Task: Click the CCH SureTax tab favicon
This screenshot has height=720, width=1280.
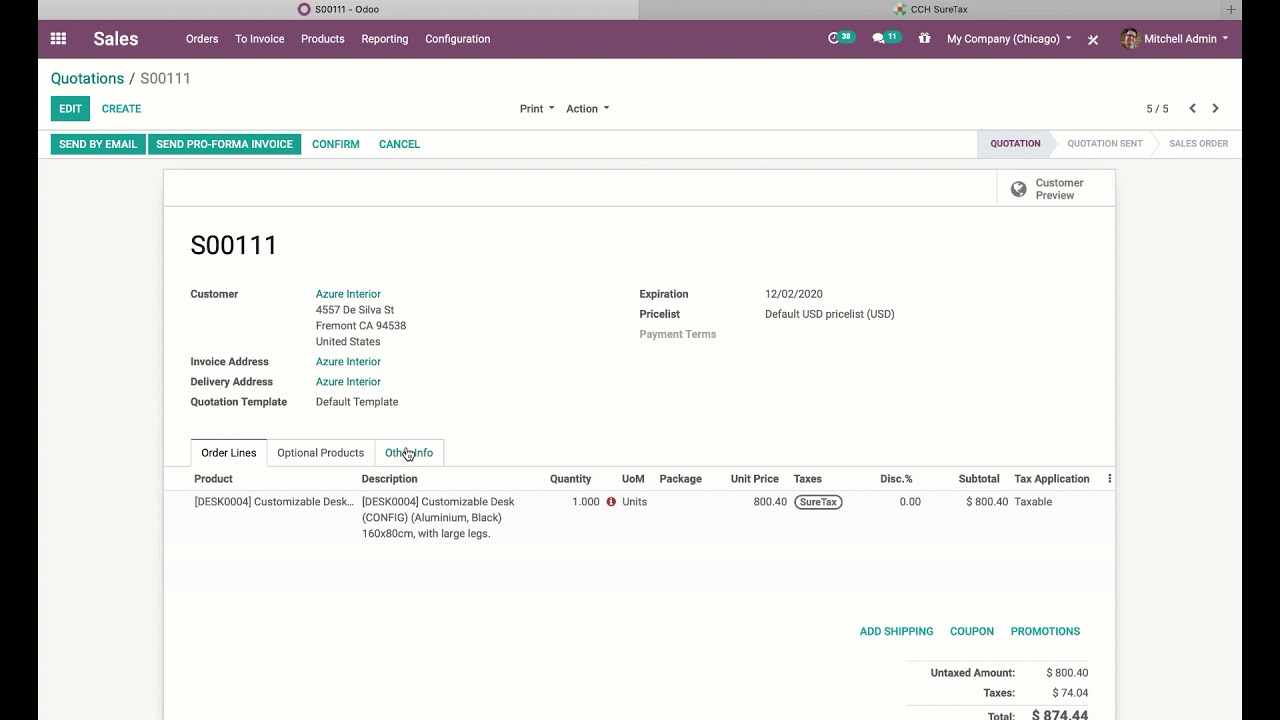Action: click(x=900, y=9)
